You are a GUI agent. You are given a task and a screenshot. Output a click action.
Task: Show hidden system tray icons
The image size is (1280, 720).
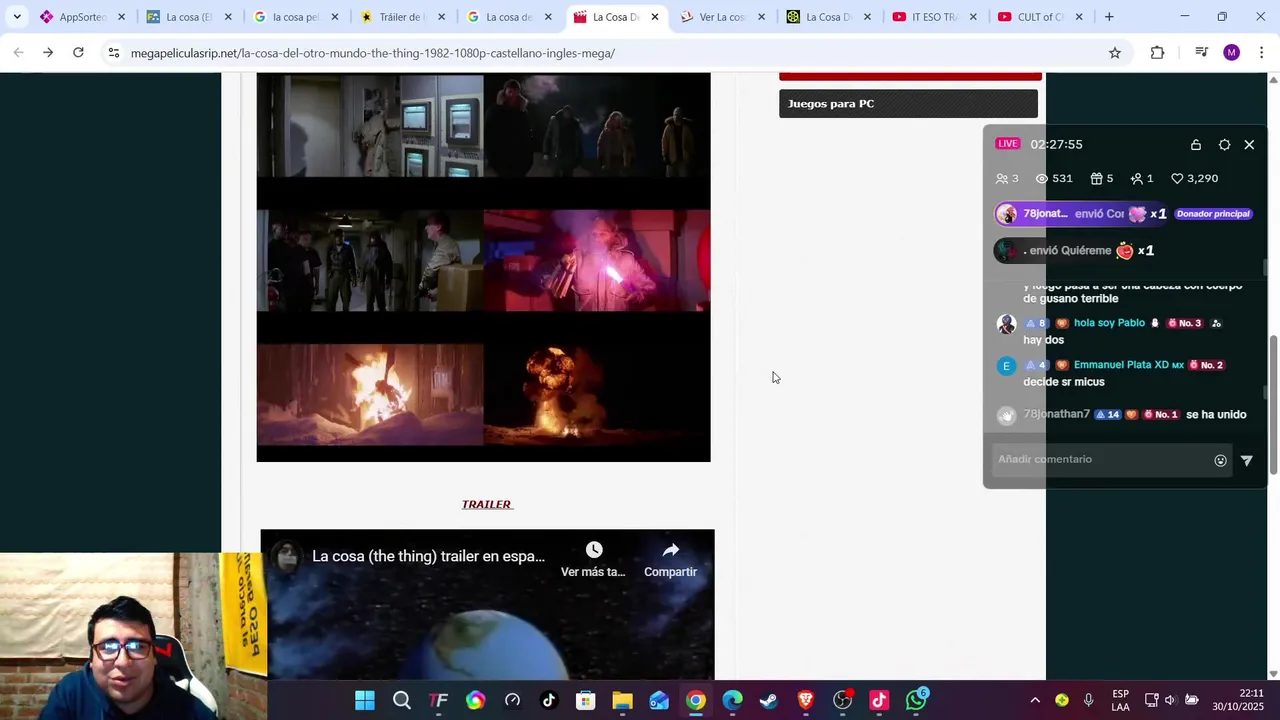click(1035, 700)
